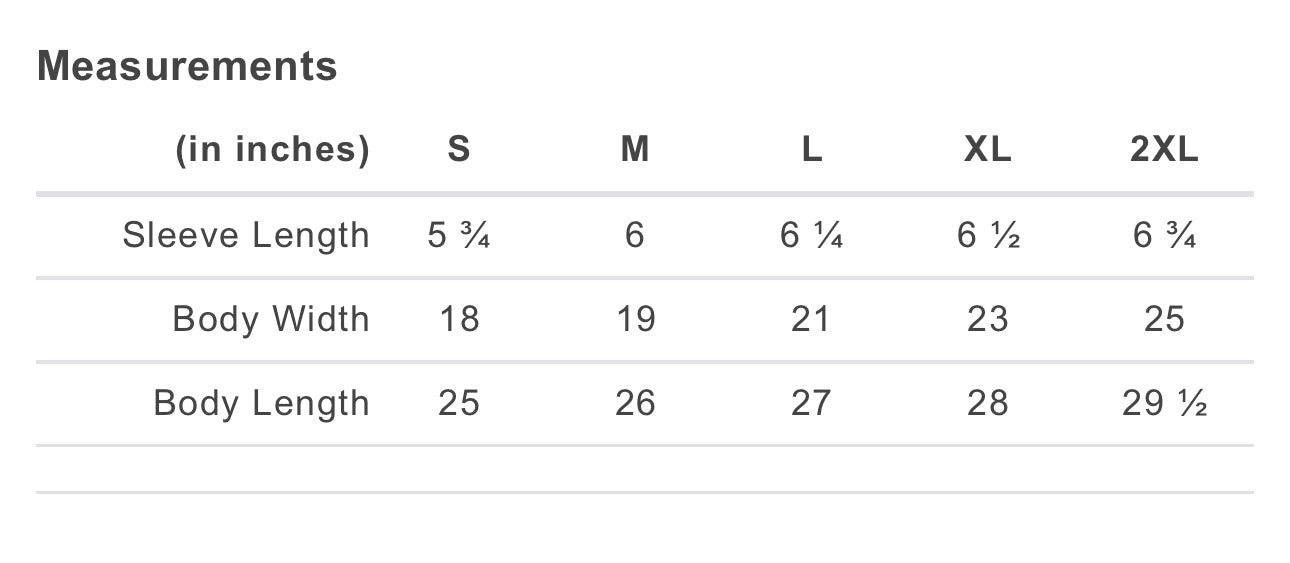Click the "(in inches)" header label
Screen dimensions: 1290x563
tap(272, 150)
